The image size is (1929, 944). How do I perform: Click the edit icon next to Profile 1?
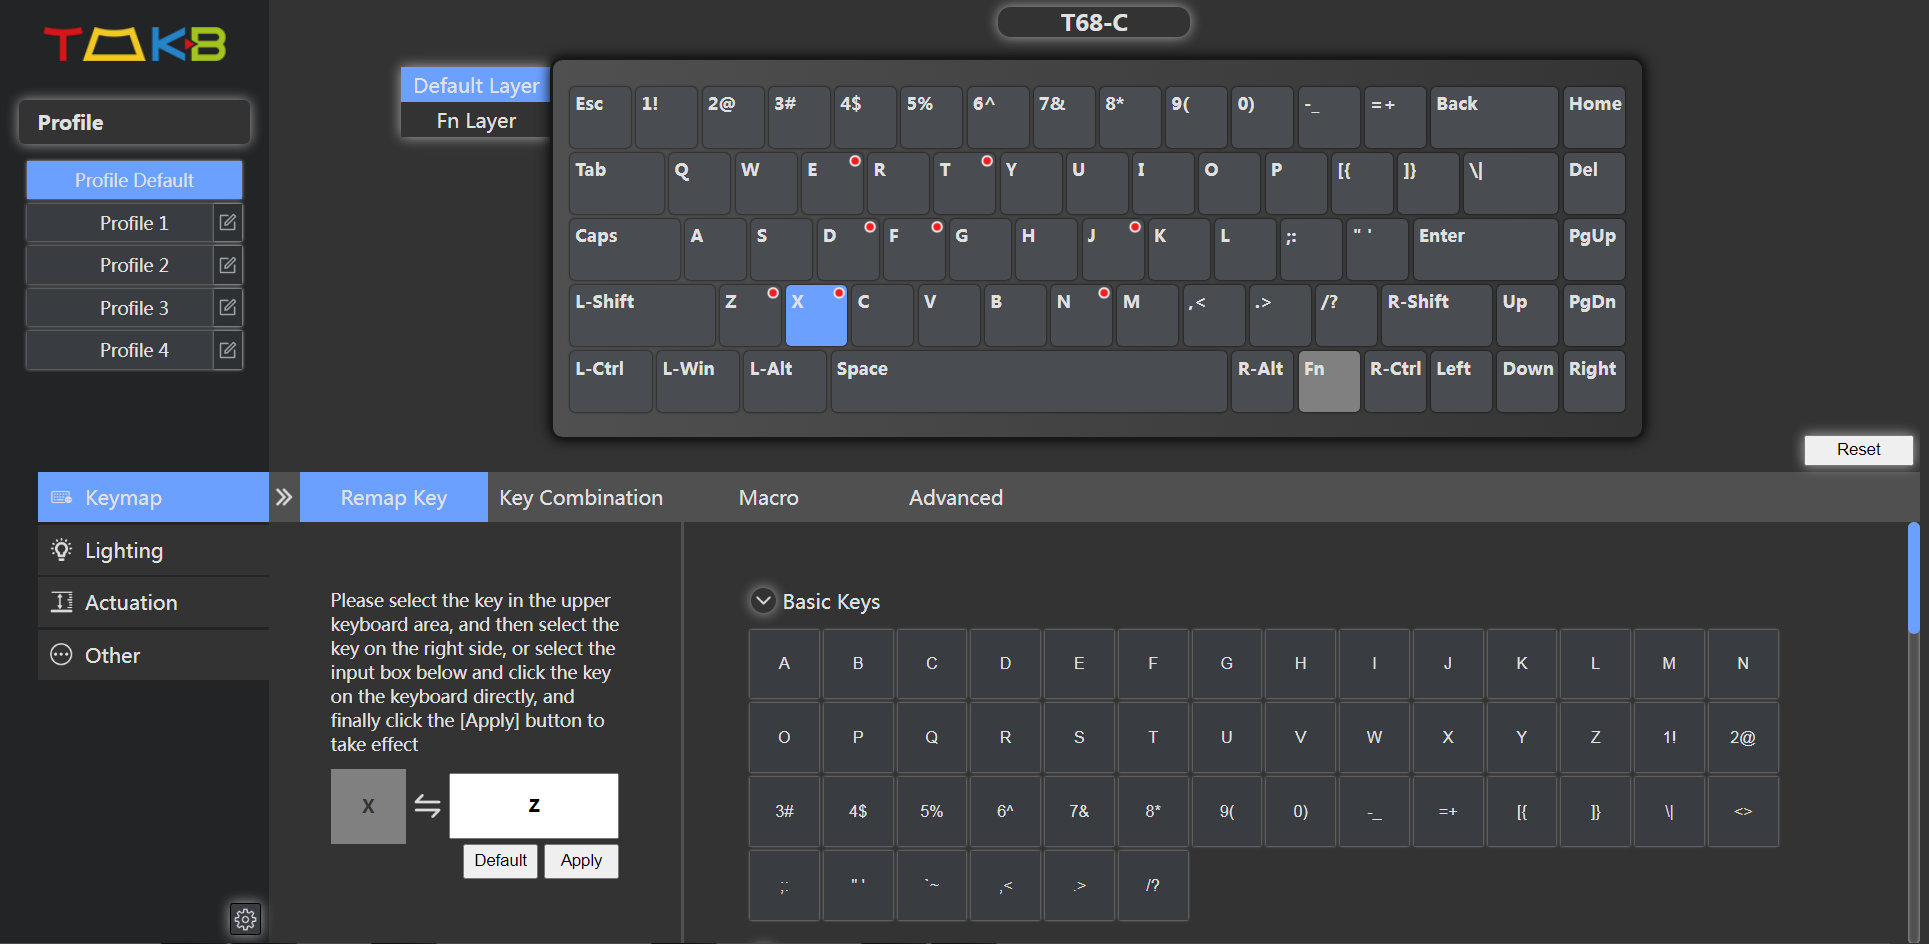pos(228,223)
